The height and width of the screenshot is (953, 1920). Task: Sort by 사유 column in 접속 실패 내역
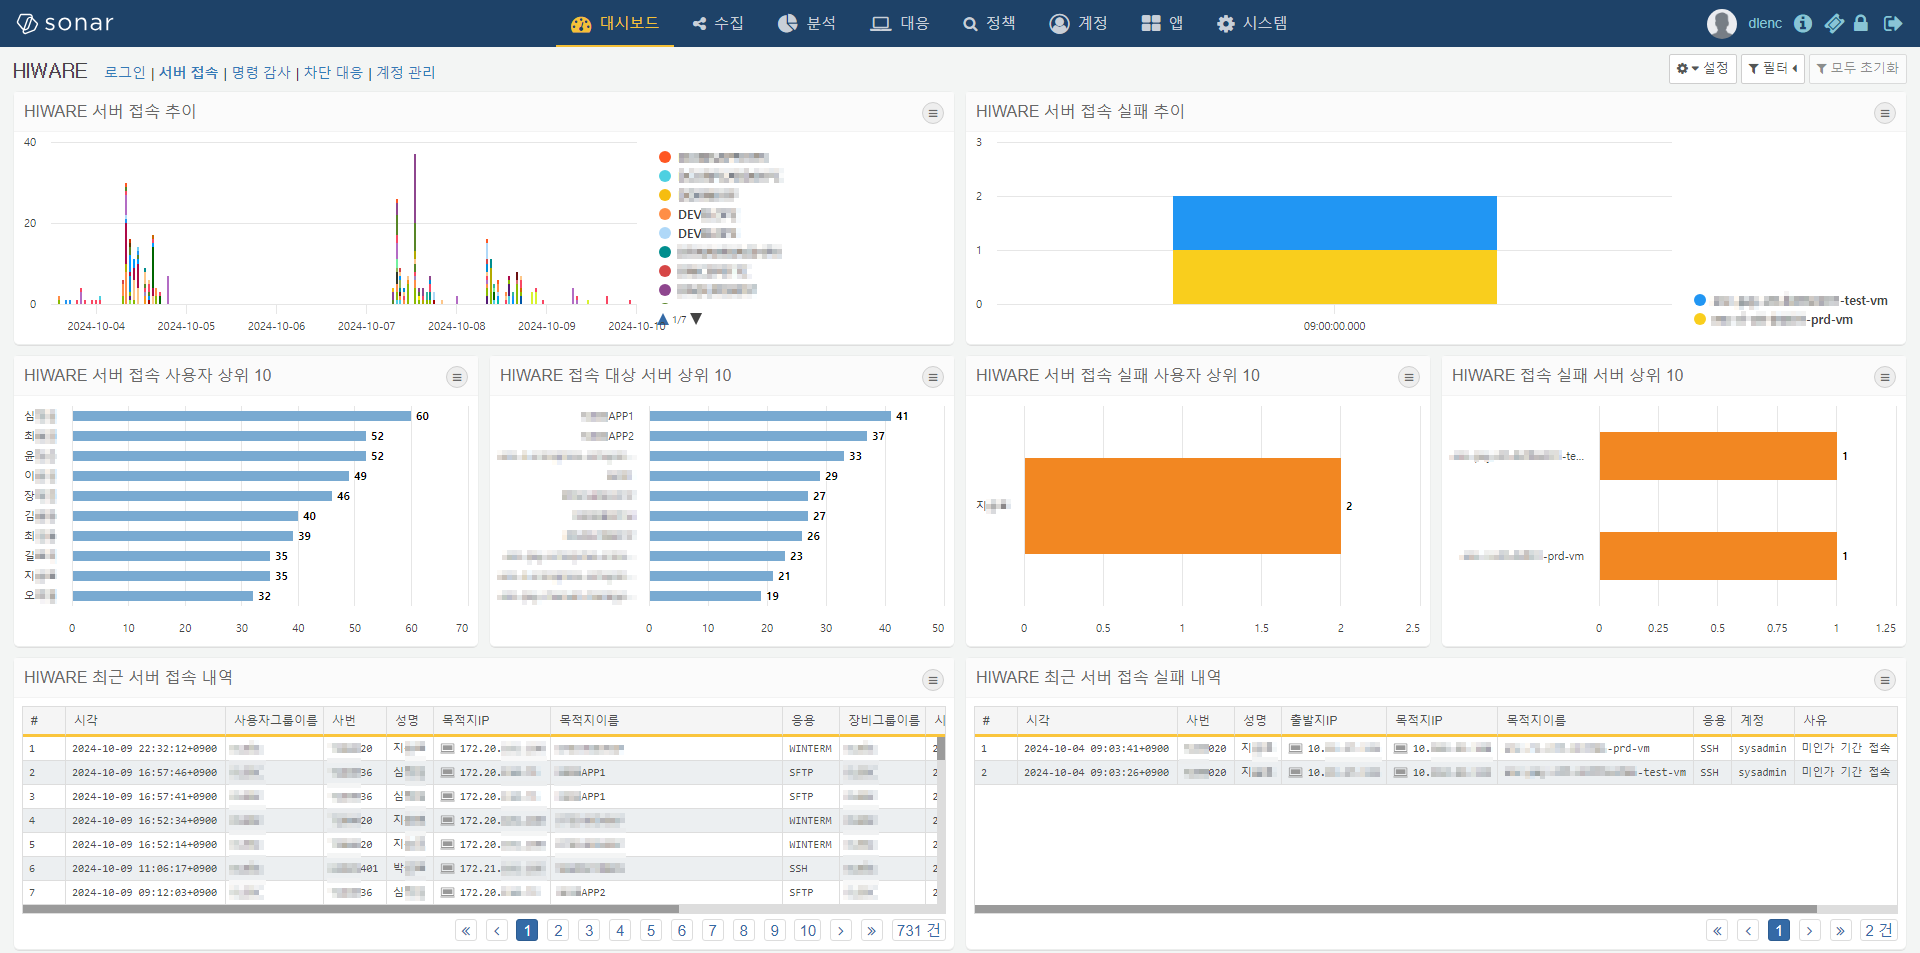(1845, 720)
